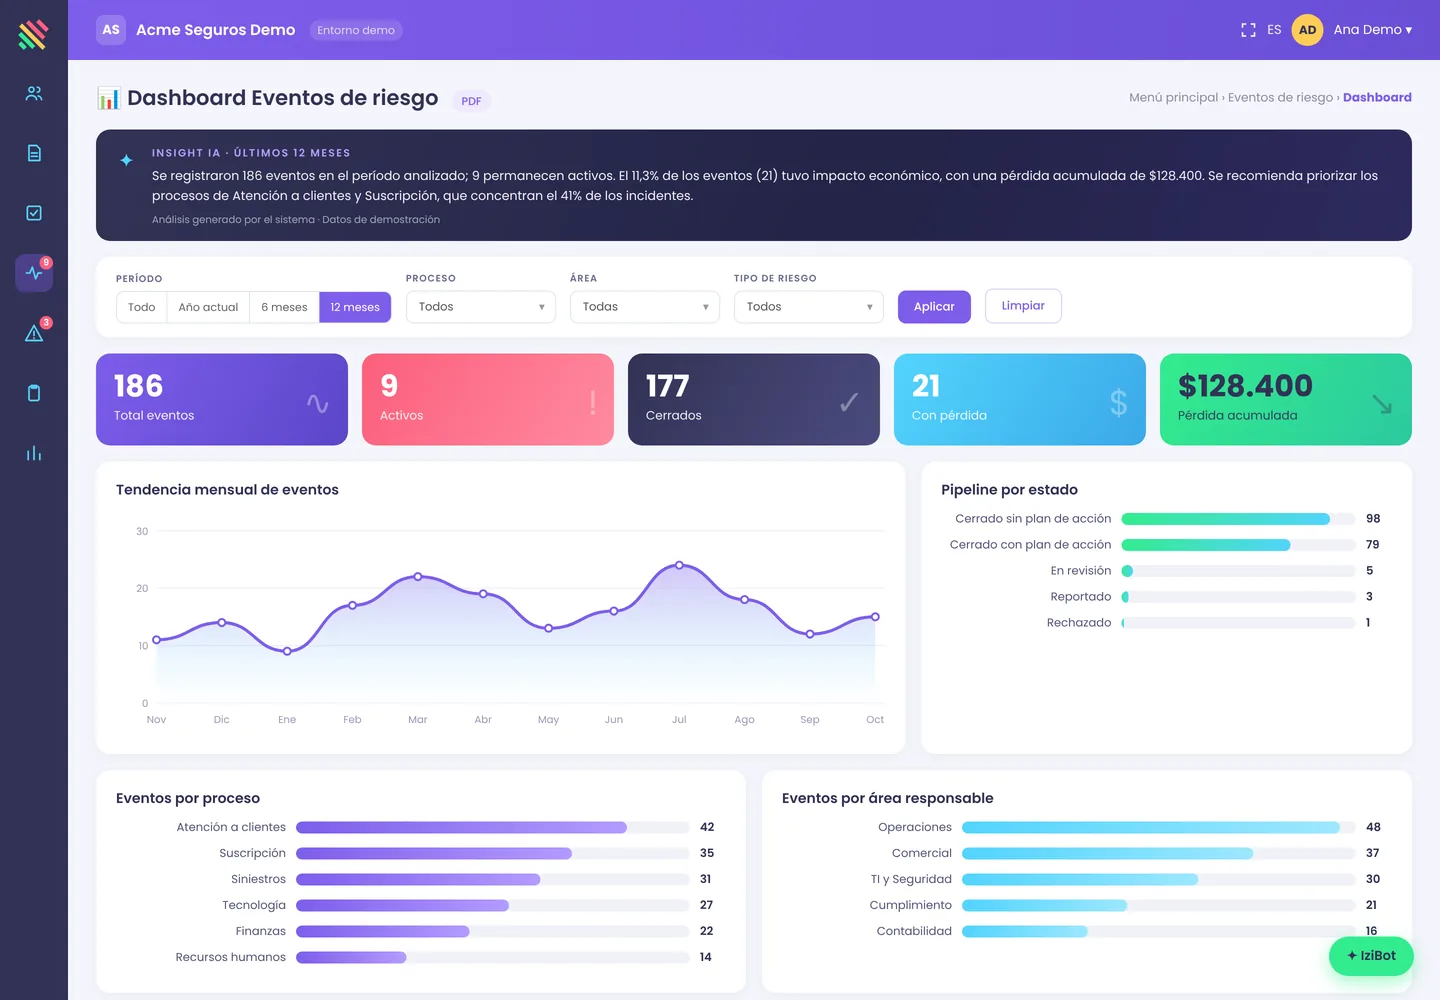Open the Cerrados 177 card

pos(754,399)
